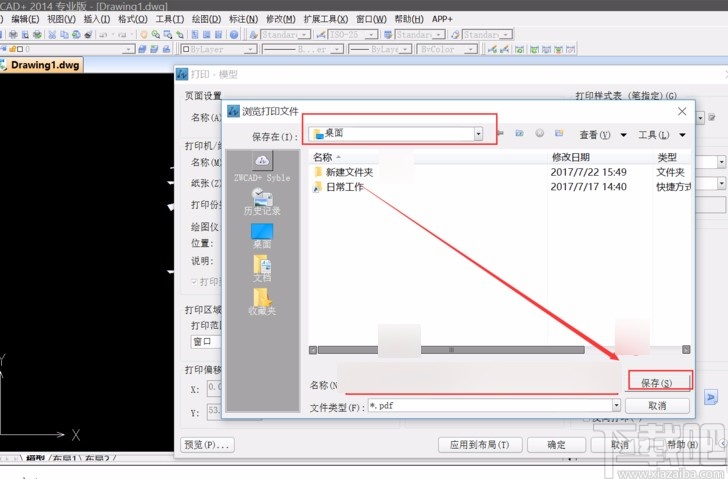This screenshot has height=479, width=728.
Task: Click the horizontal scrollbar left arrow
Action: click(x=313, y=350)
